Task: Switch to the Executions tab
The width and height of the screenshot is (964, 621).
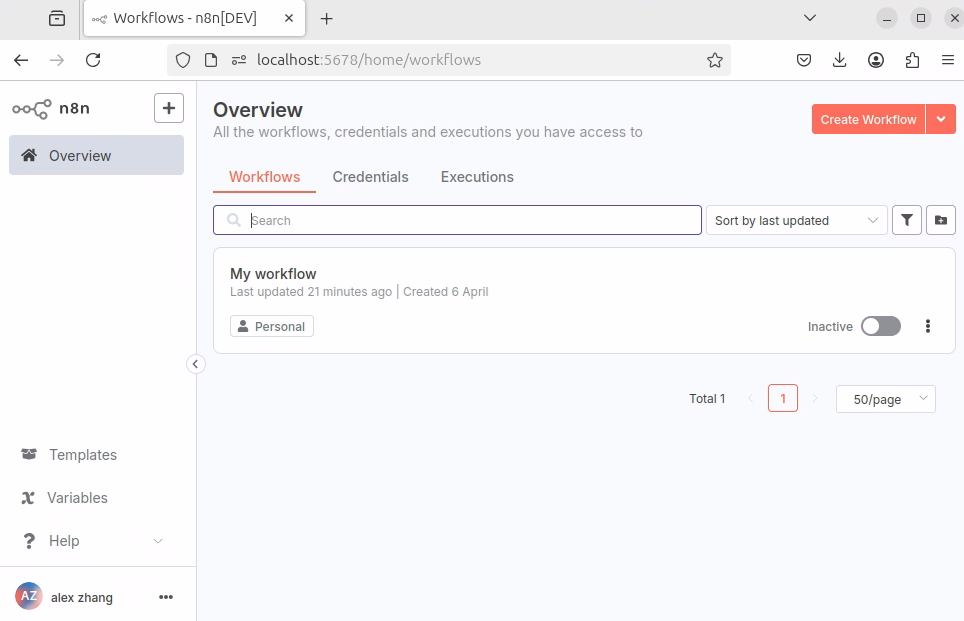Action: point(477,177)
